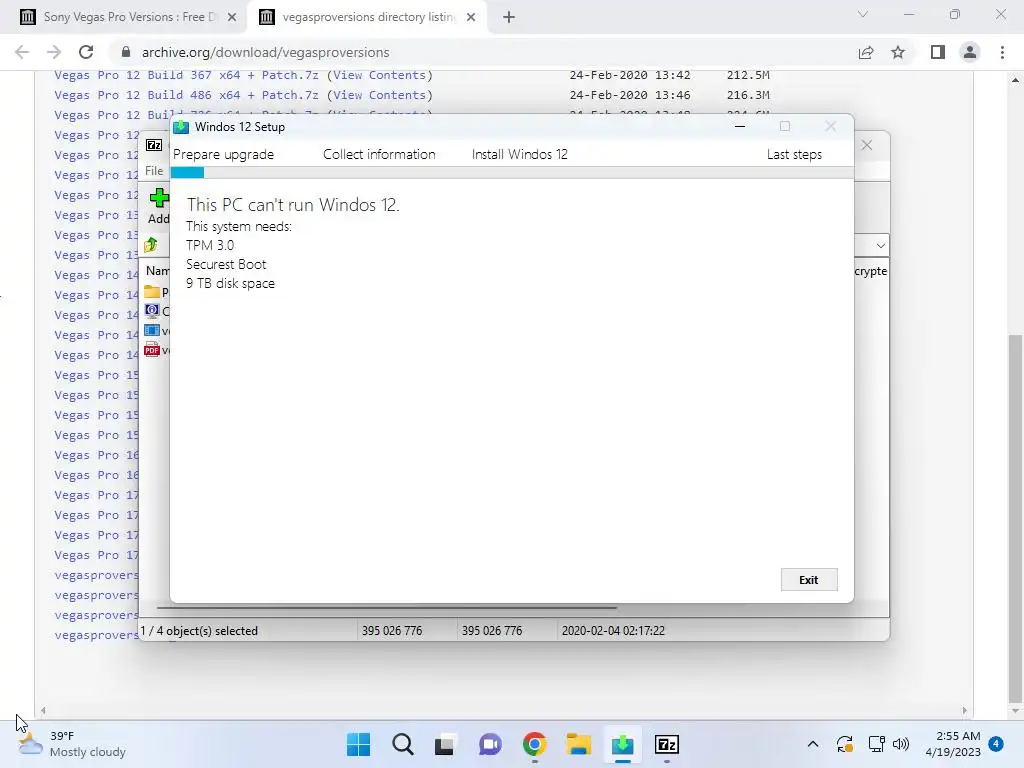Open Chrome profile avatar menu
The height and width of the screenshot is (768, 1024).
click(x=970, y=52)
